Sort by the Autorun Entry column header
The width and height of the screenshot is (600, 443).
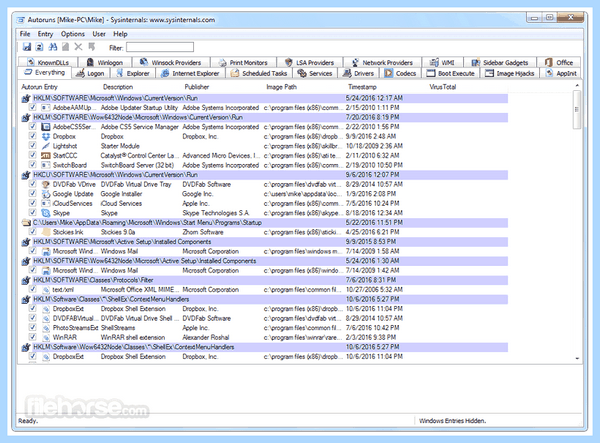39,87
